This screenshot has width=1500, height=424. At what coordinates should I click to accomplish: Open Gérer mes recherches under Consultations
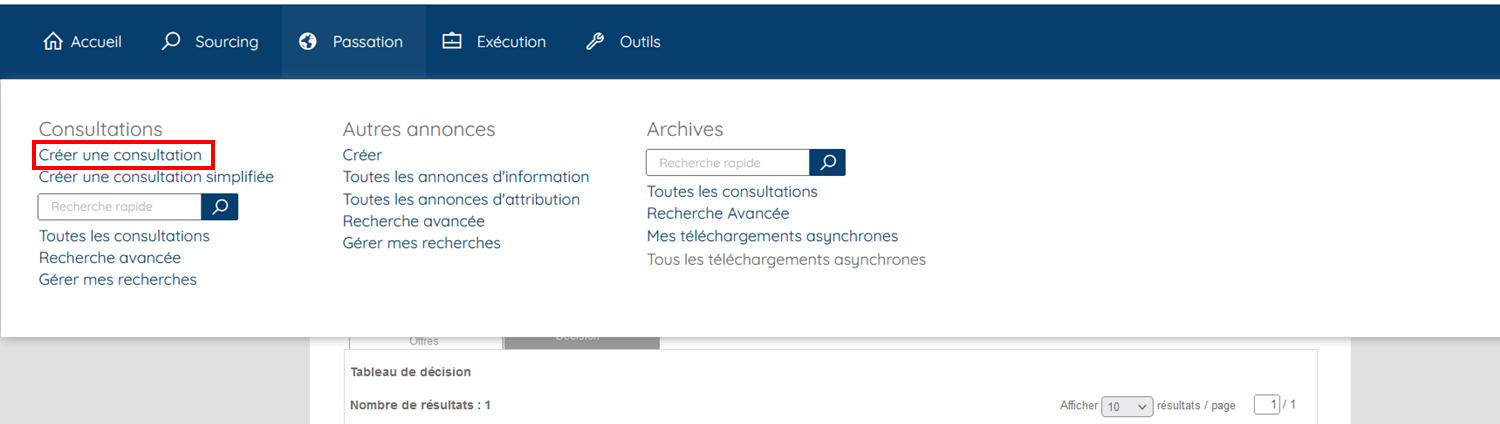click(118, 280)
